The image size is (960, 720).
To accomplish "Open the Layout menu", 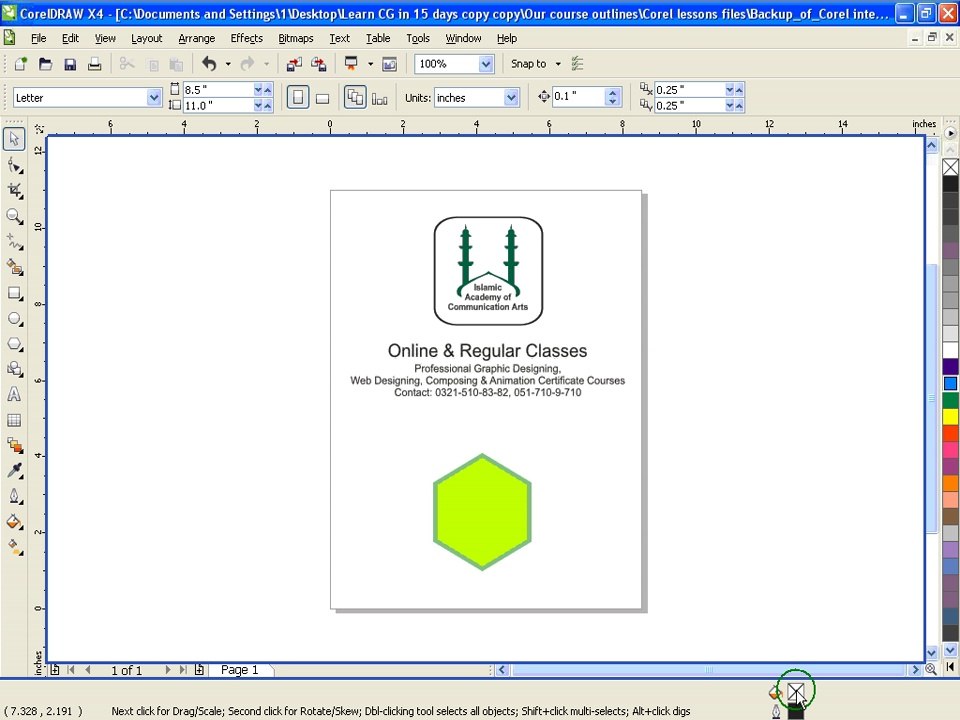I will point(147,38).
